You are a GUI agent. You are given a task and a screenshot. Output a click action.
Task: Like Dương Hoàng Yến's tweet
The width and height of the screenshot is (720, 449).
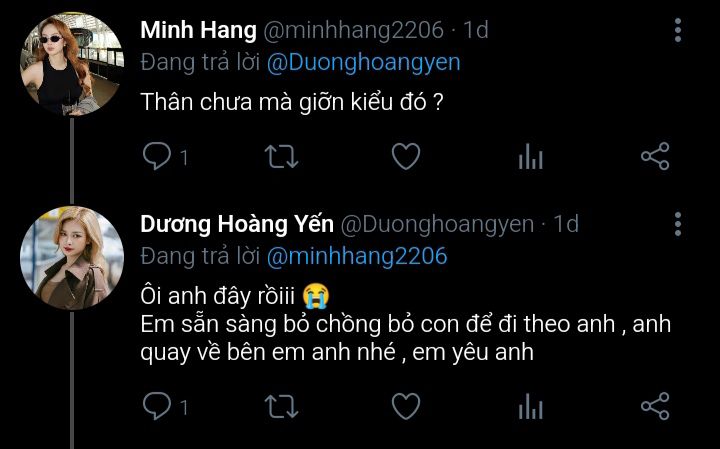404,405
